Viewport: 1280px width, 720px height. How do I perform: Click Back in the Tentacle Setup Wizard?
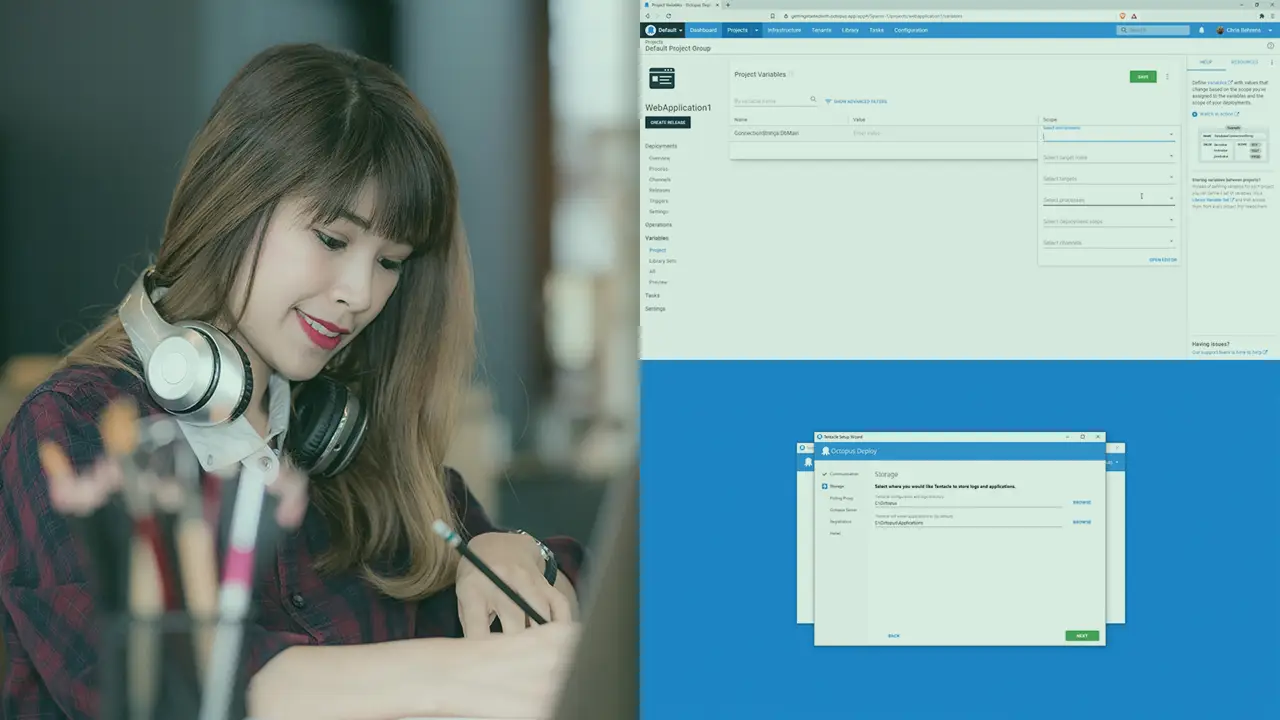pyautogui.click(x=894, y=636)
